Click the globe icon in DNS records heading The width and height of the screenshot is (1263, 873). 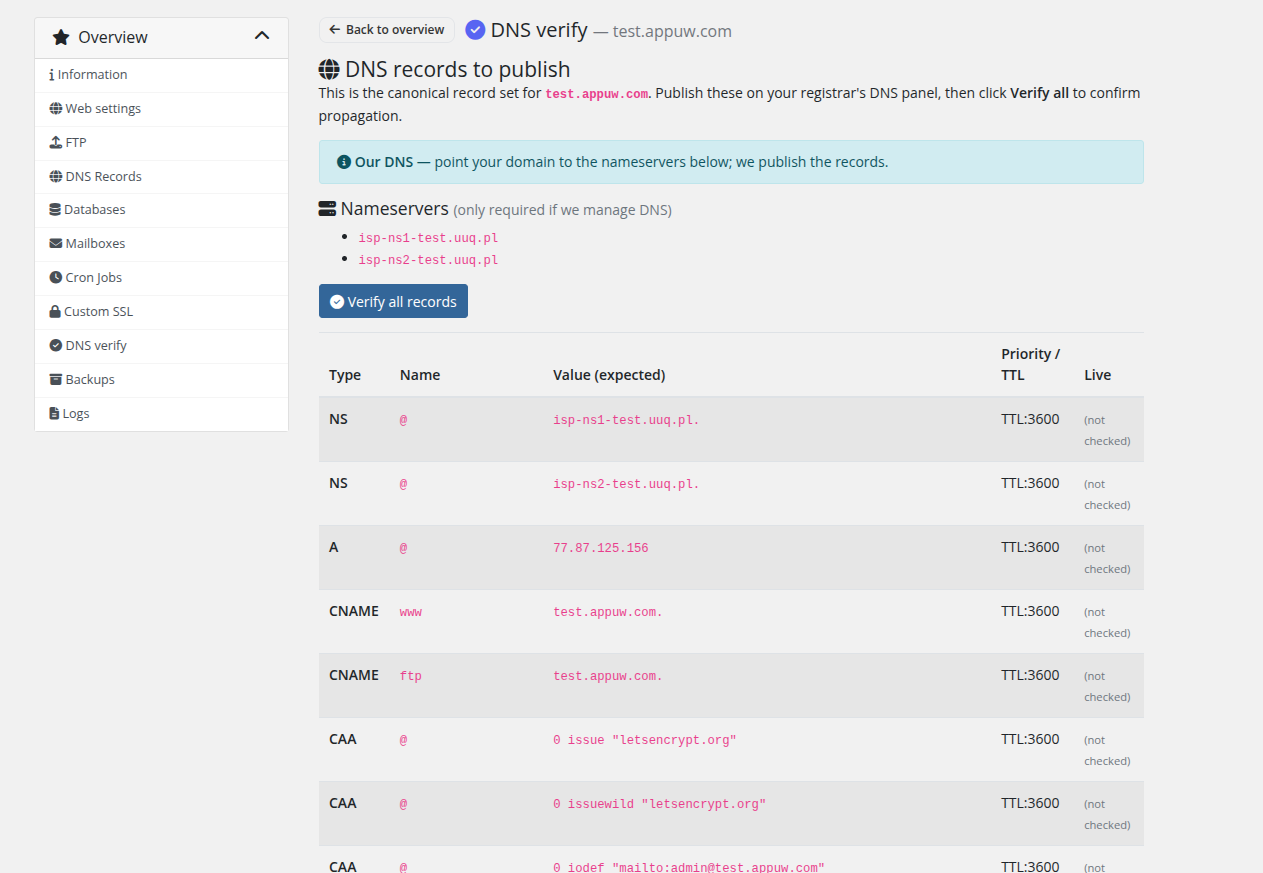tap(329, 70)
